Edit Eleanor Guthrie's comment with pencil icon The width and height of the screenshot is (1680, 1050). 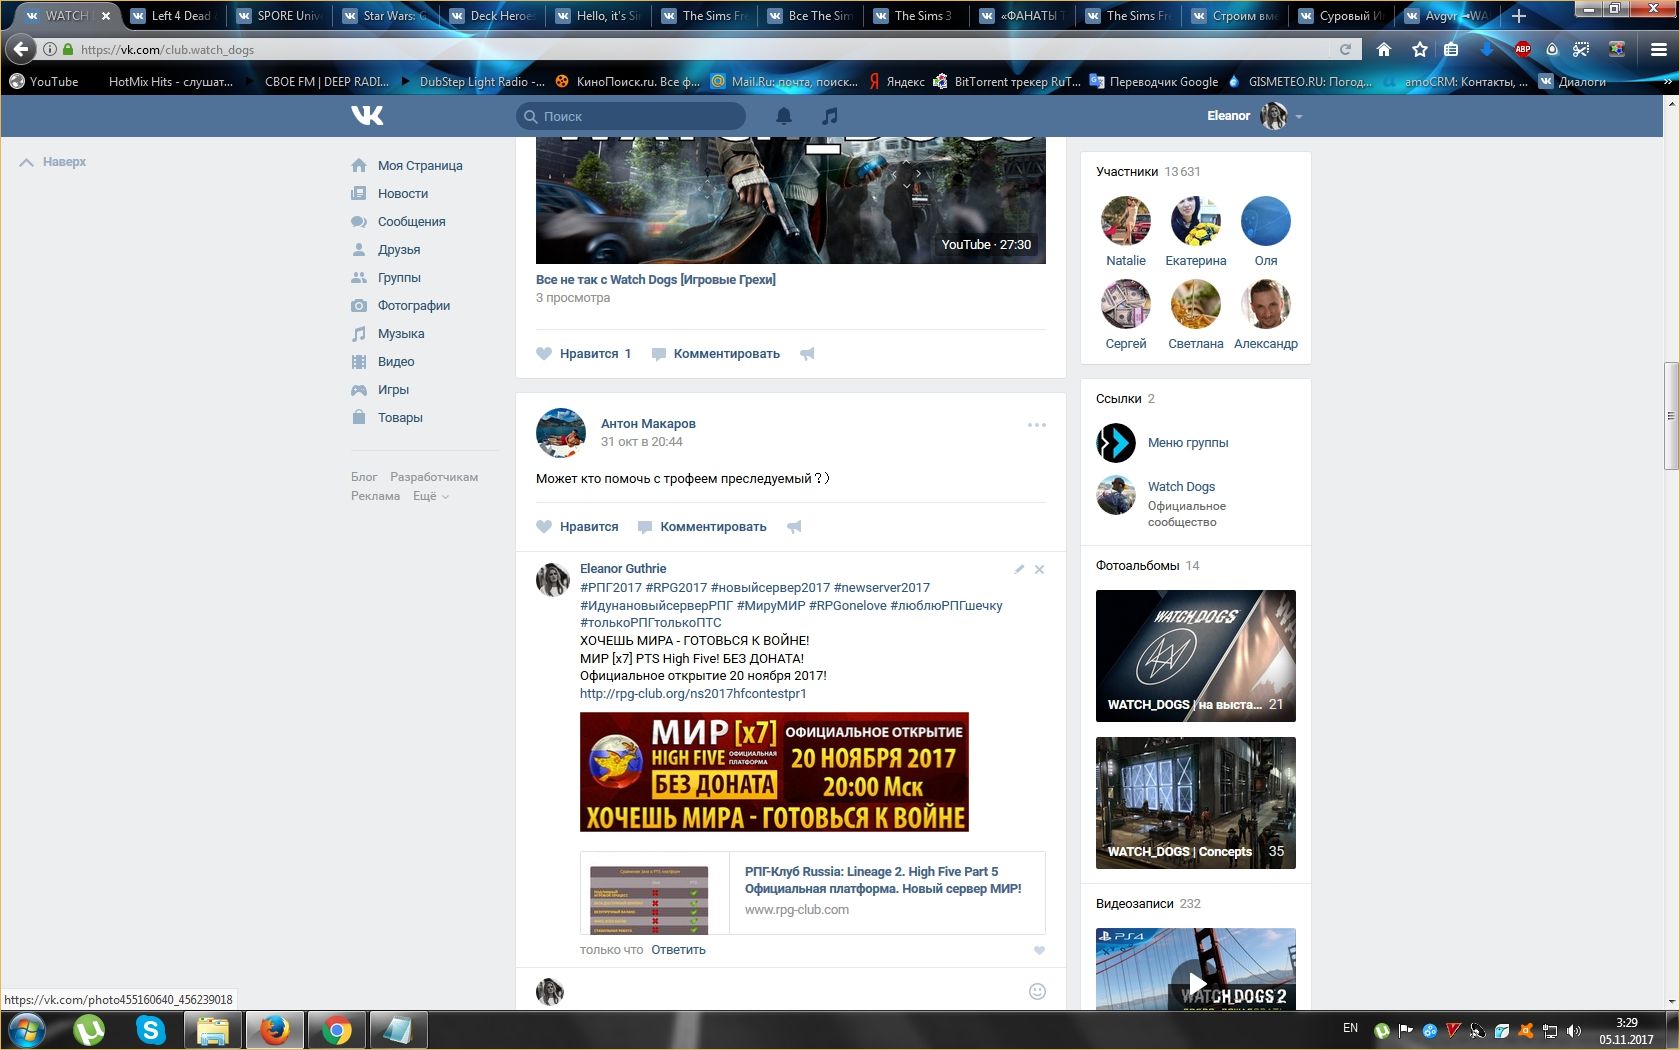tap(1019, 569)
